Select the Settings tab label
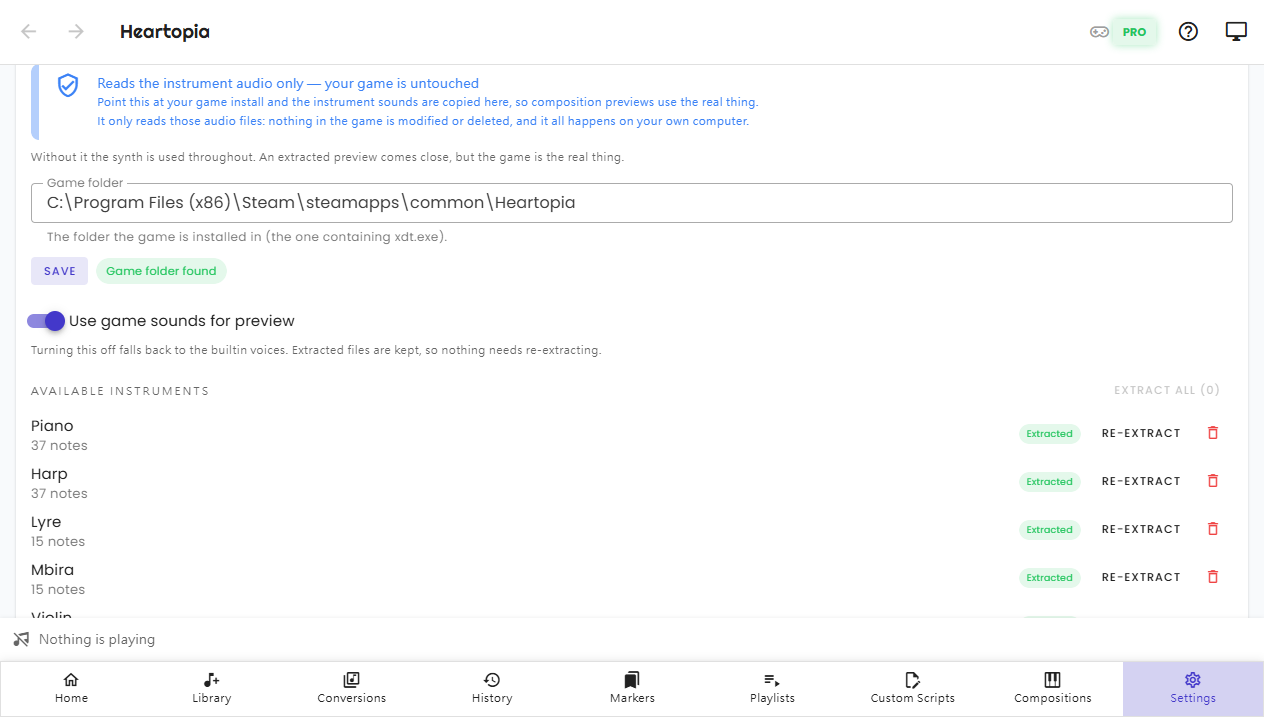 pyautogui.click(x=1193, y=698)
